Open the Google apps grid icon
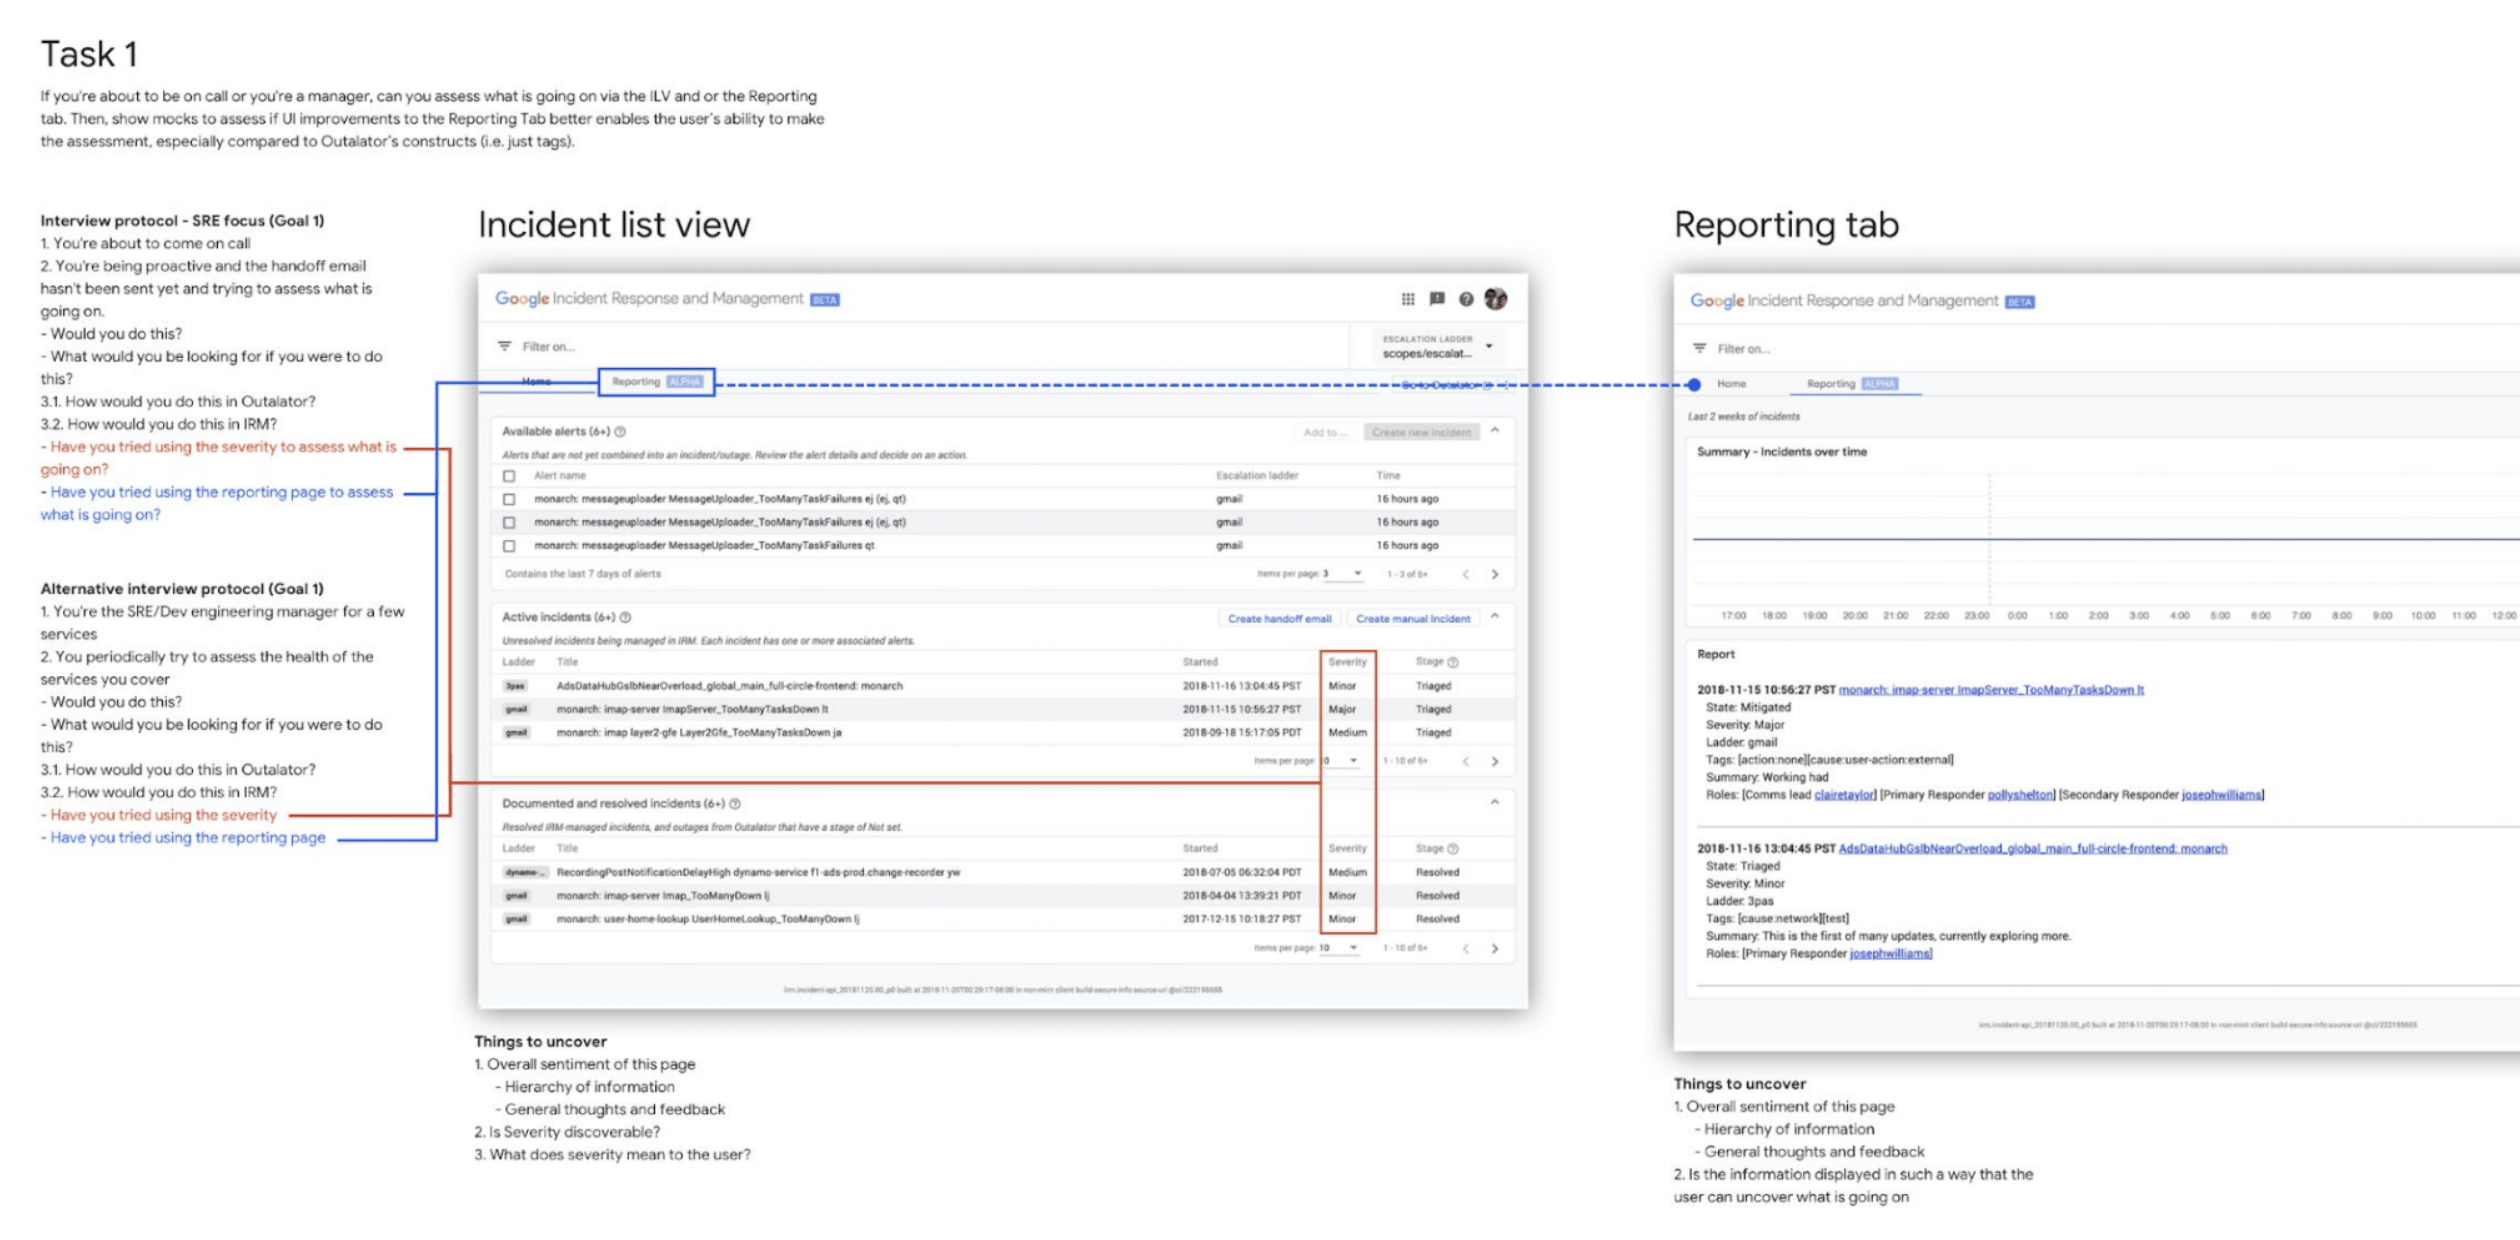 pyautogui.click(x=1407, y=299)
